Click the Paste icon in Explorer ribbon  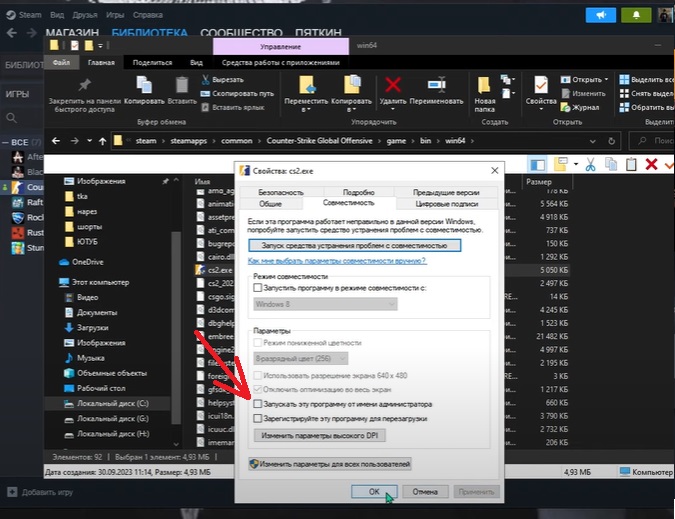click(x=182, y=84)
